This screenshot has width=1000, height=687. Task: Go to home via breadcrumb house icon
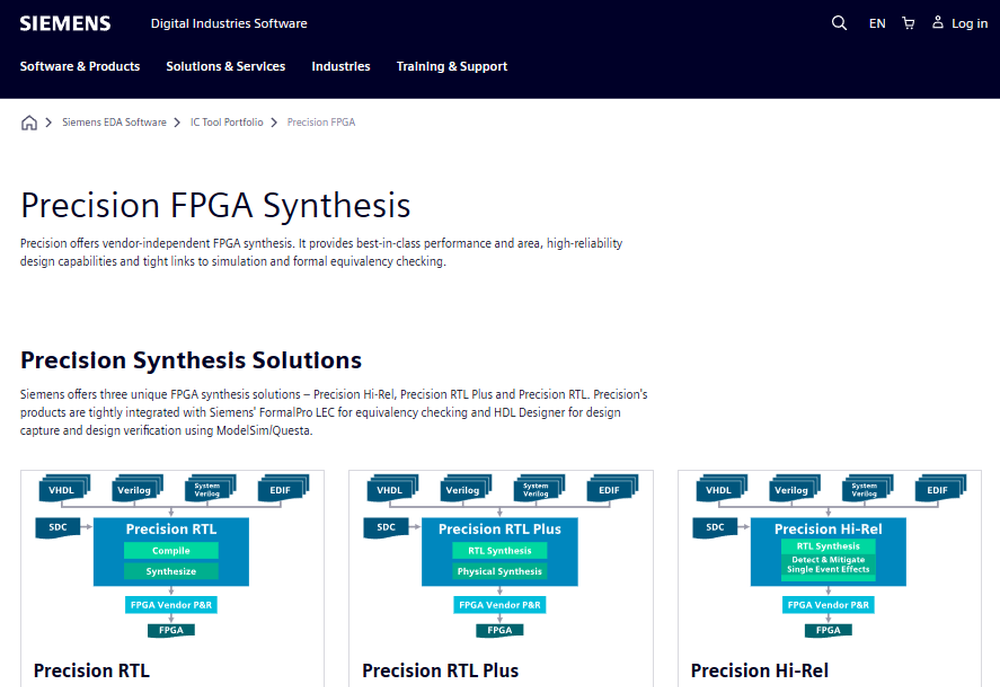point(29,122)
